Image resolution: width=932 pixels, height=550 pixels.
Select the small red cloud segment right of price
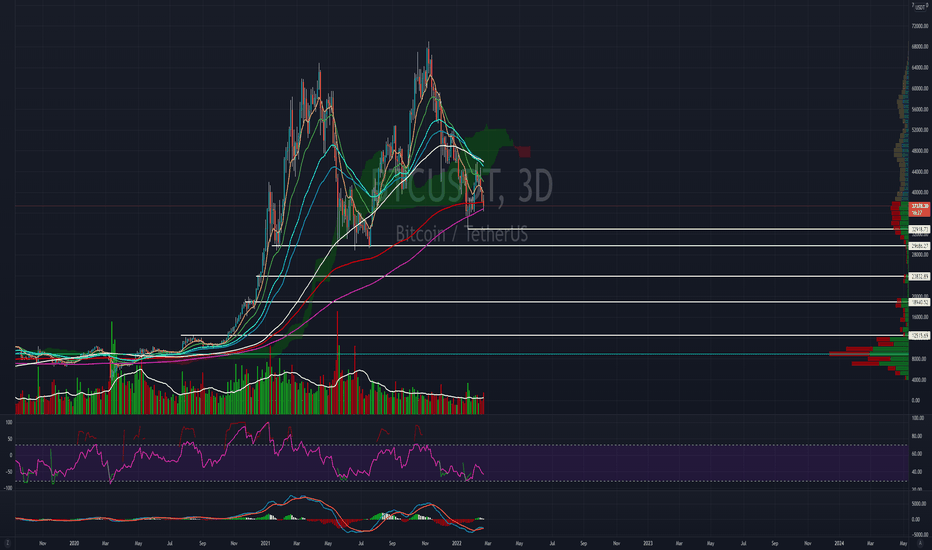(524, 152)
